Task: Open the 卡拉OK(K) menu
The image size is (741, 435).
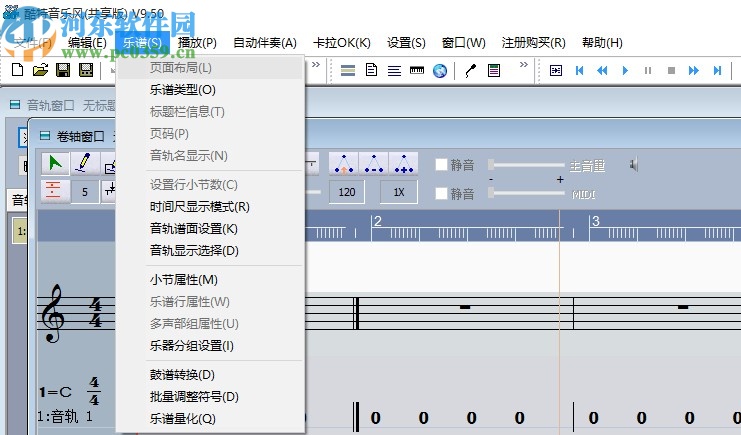Action: pos(342,43)
